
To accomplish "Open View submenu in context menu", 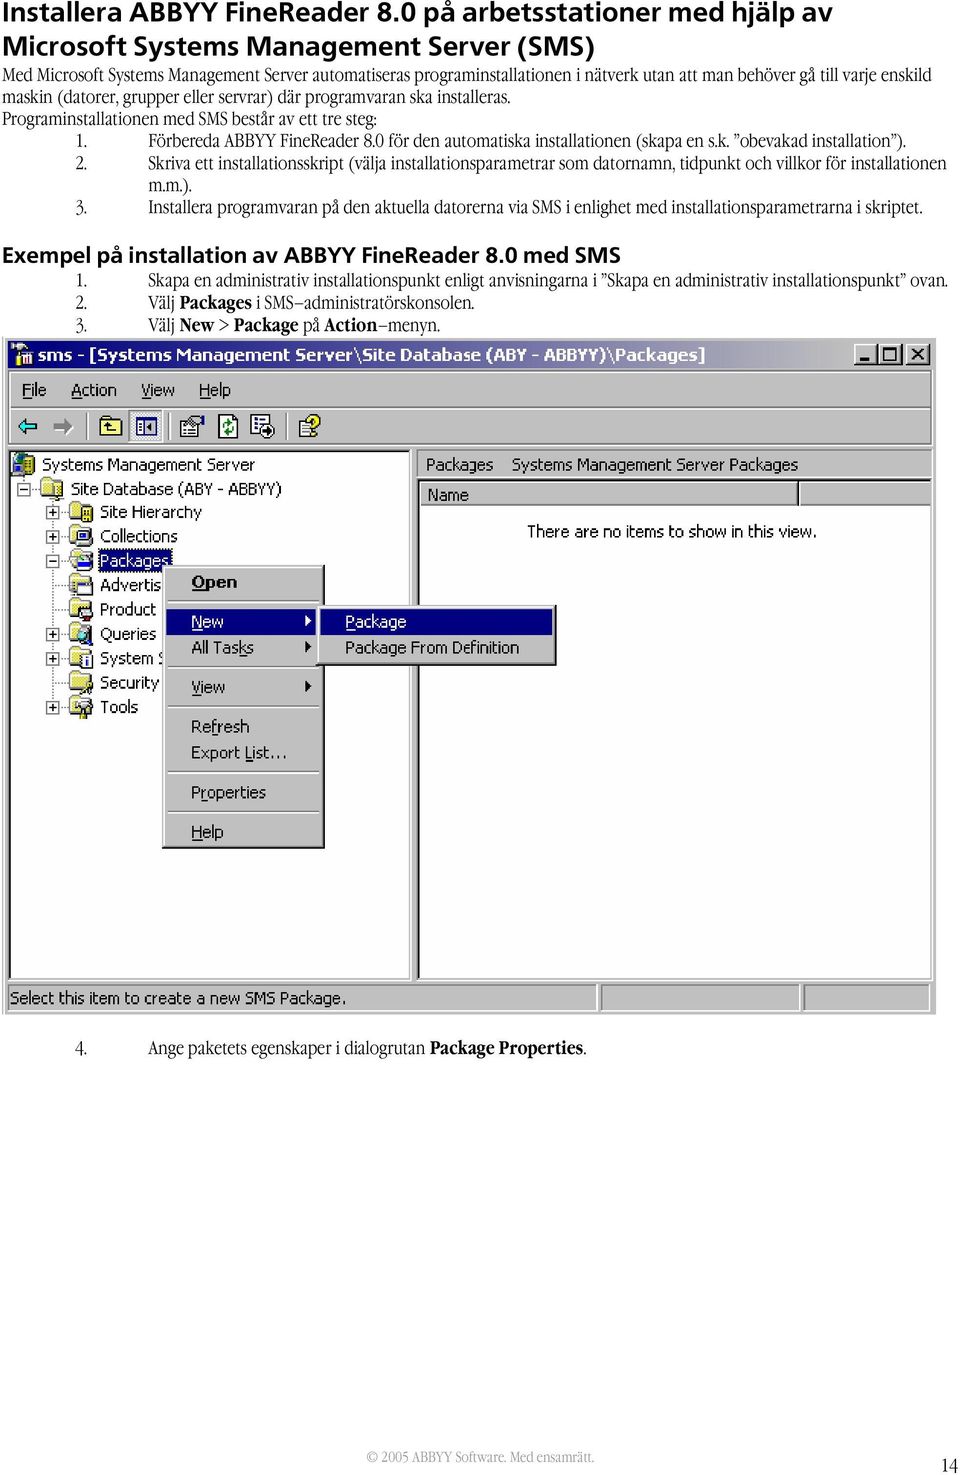I will pyautogui.click(x=243, y=687).
